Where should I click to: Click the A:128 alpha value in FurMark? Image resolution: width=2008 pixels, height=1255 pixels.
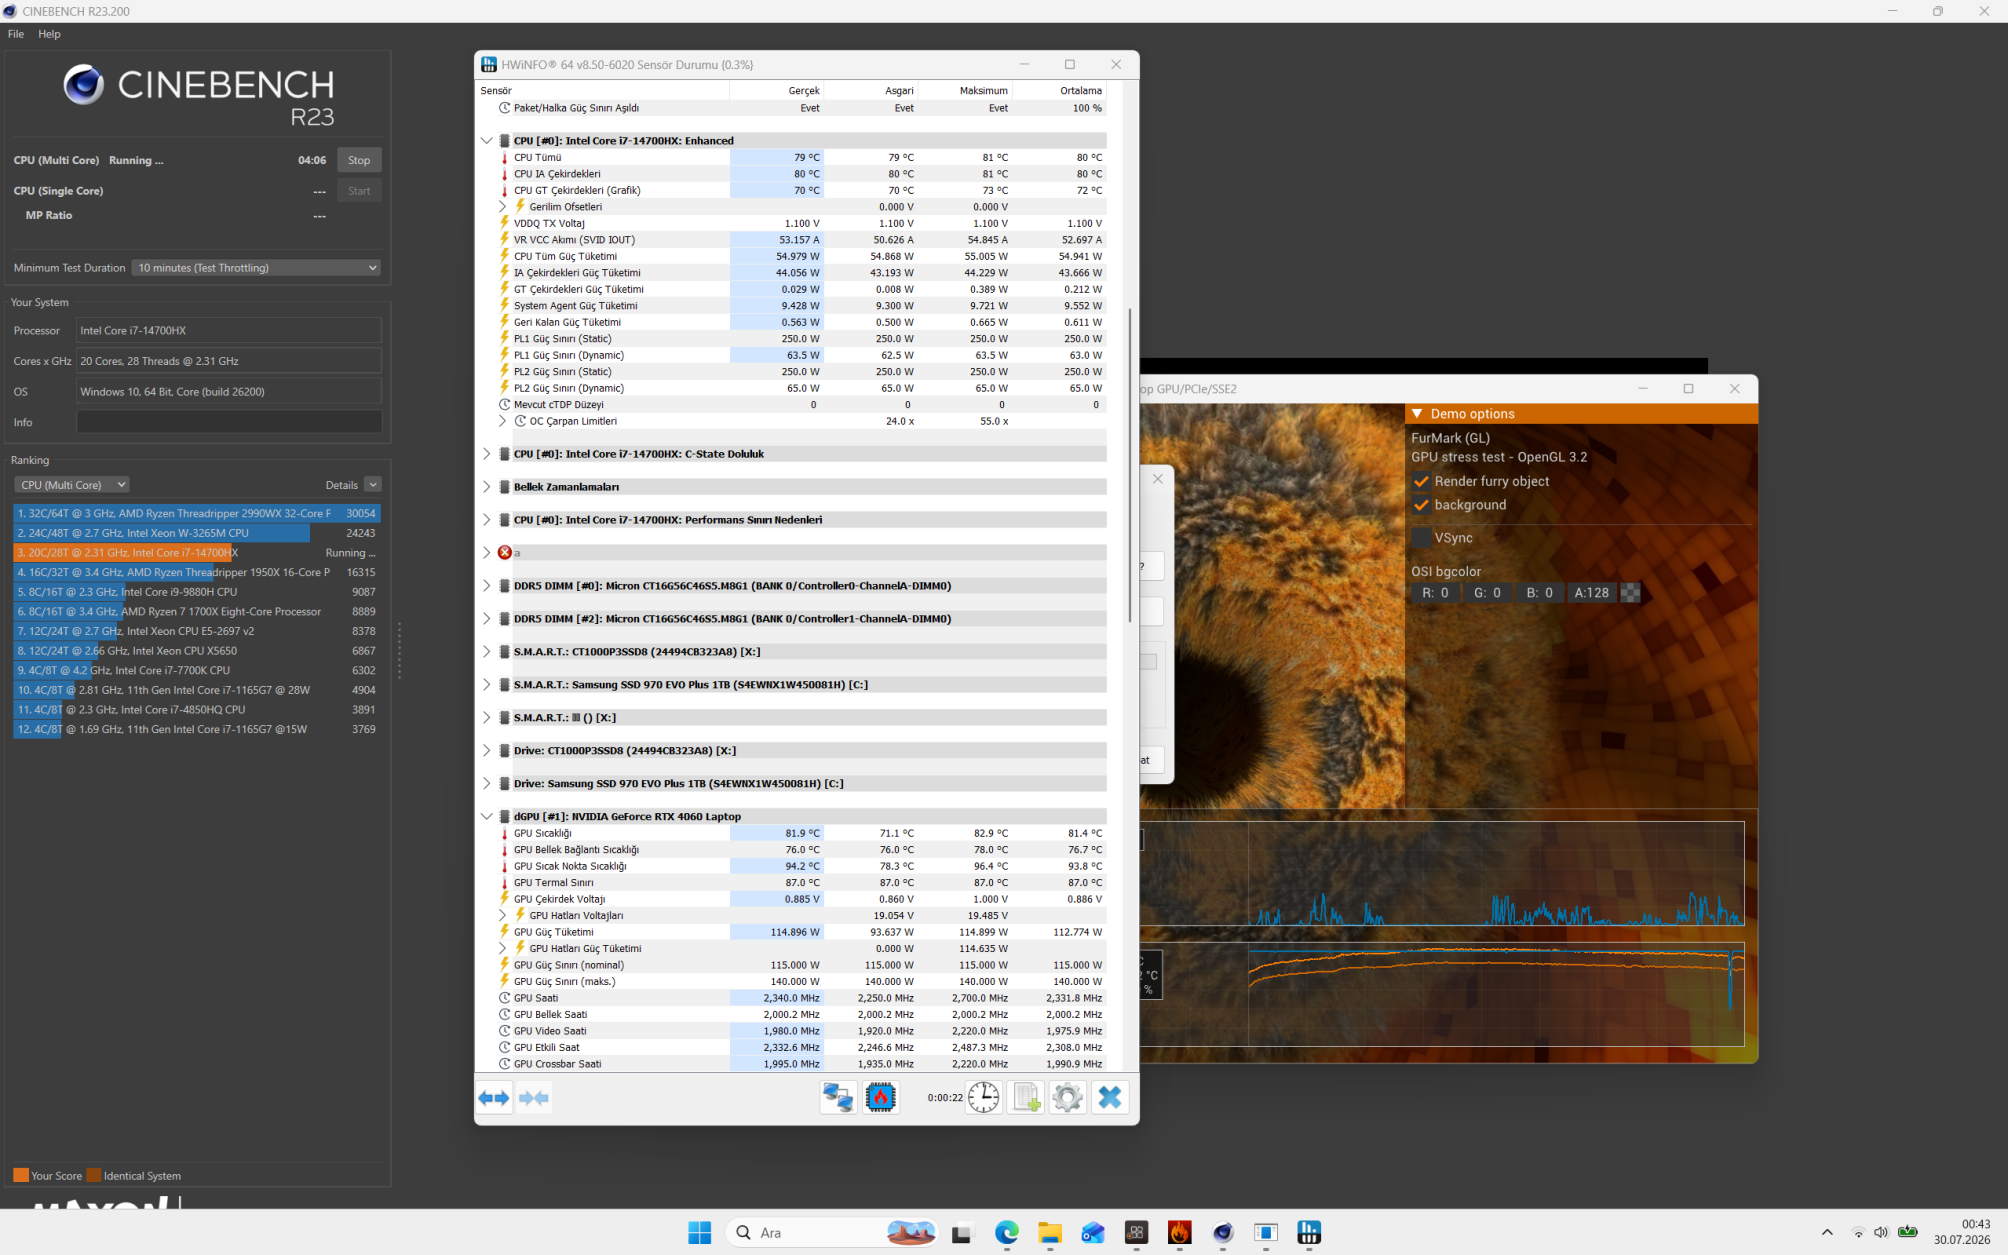(1591, 593)
